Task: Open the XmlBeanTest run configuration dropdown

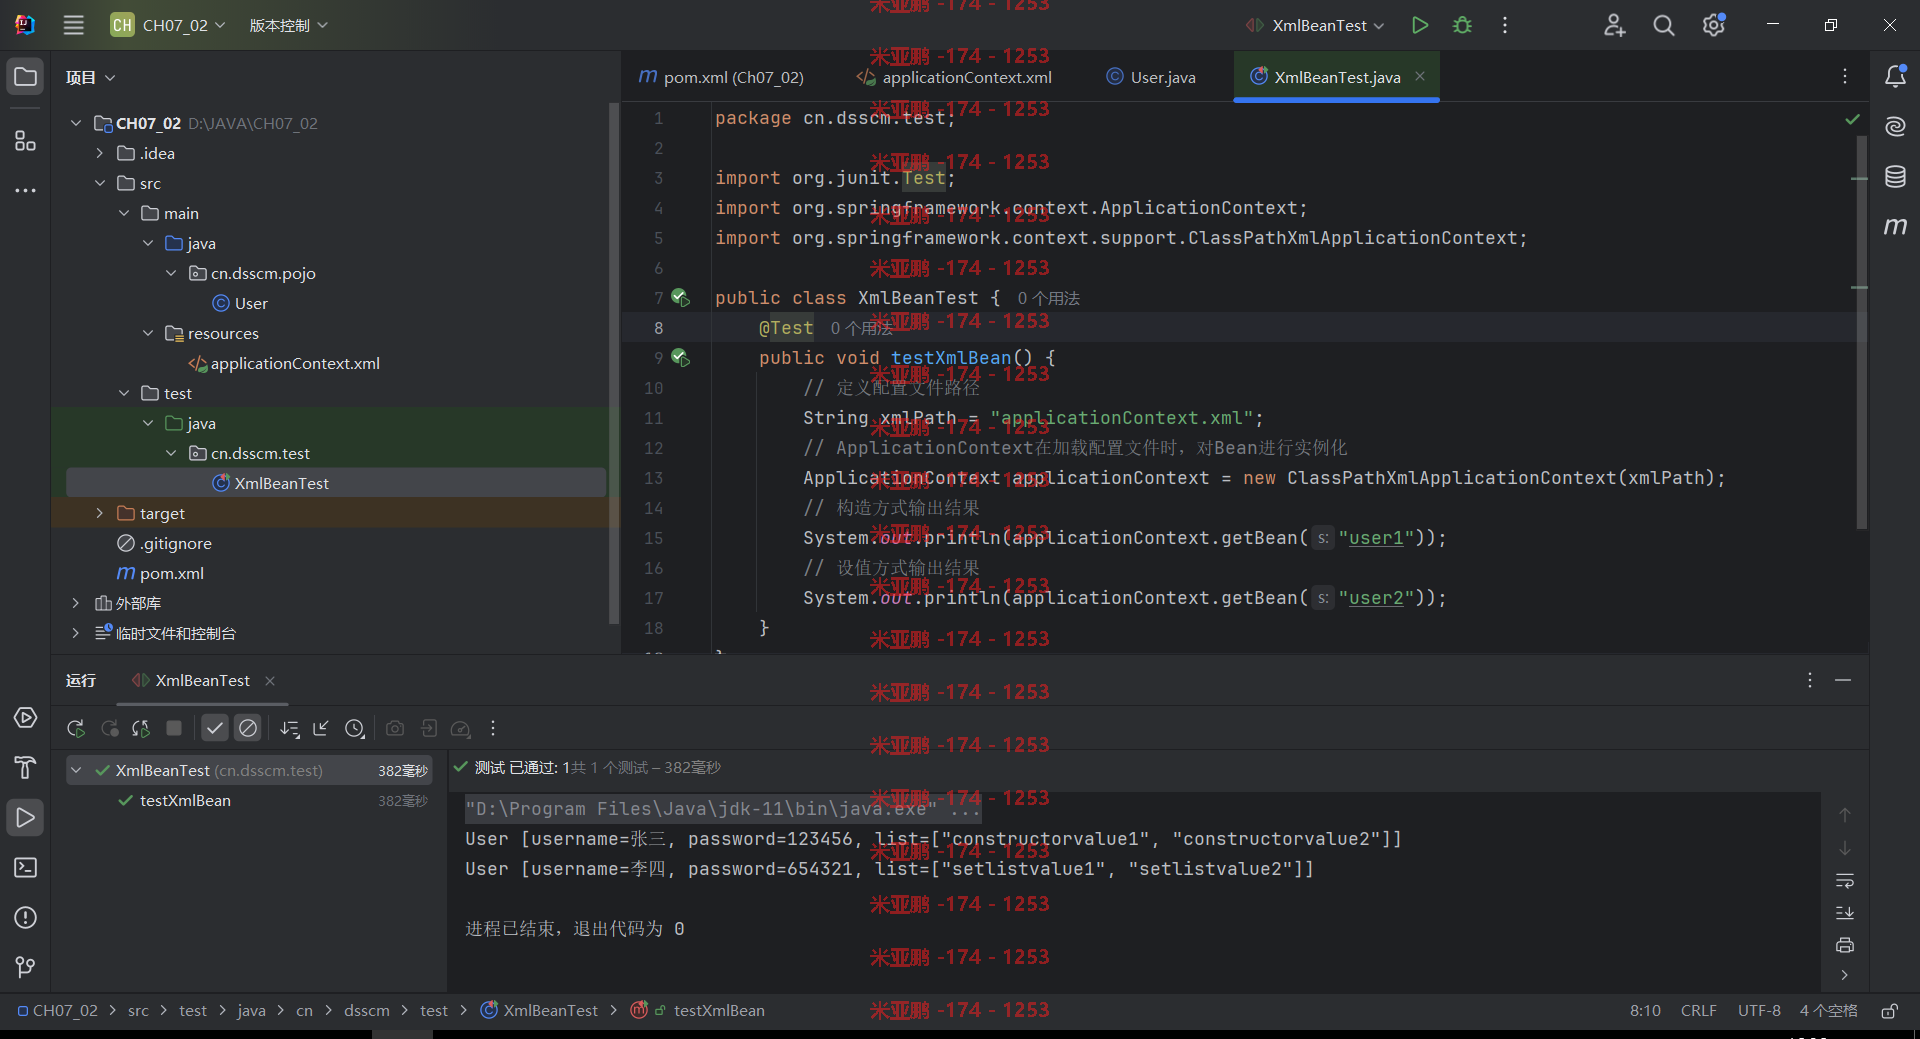Action: point(1315,25)
